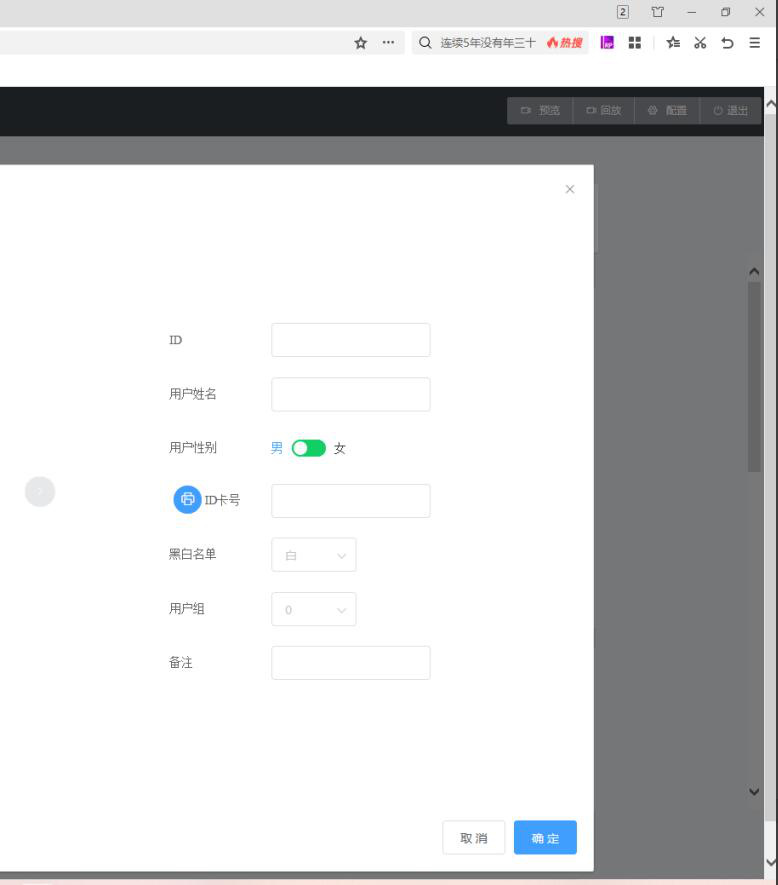Switch to the 预览 preview tab

pos(540,111)
